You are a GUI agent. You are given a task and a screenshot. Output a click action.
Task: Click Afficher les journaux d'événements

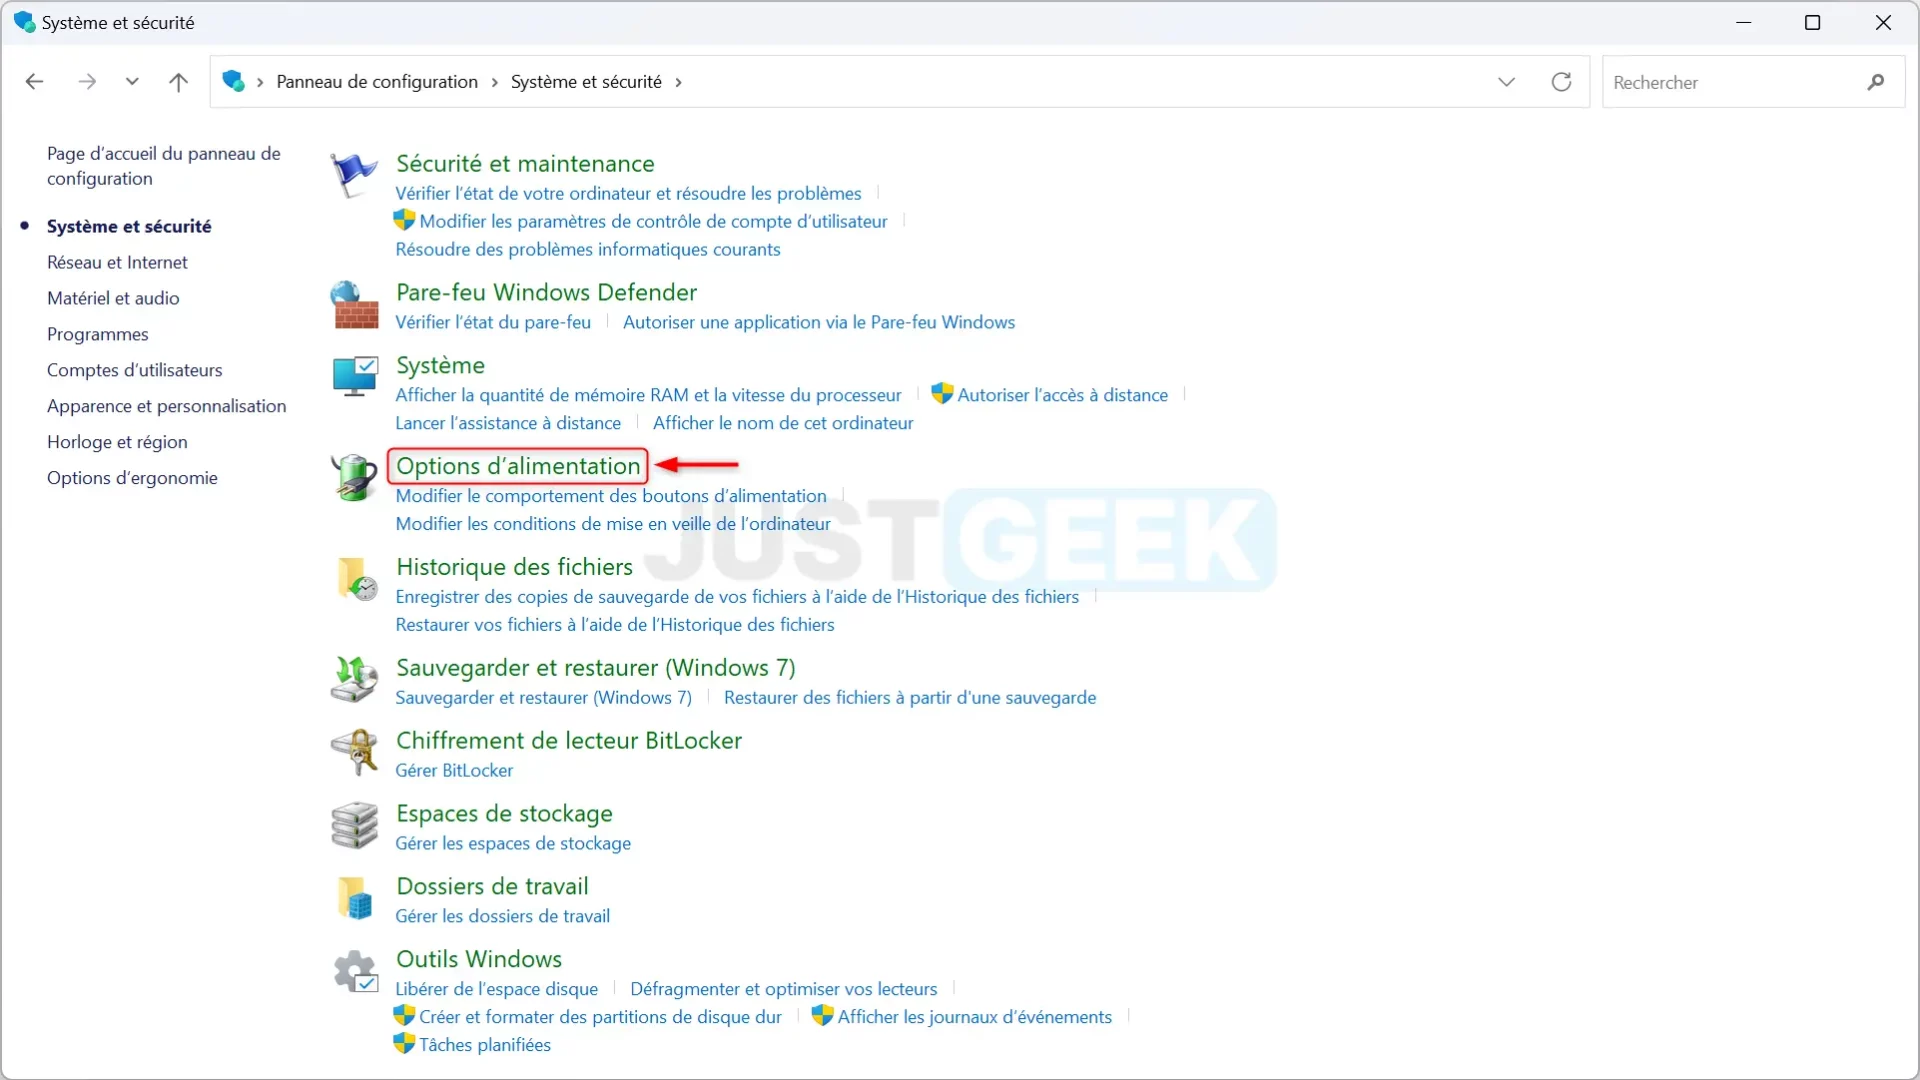pos(975,1017)
